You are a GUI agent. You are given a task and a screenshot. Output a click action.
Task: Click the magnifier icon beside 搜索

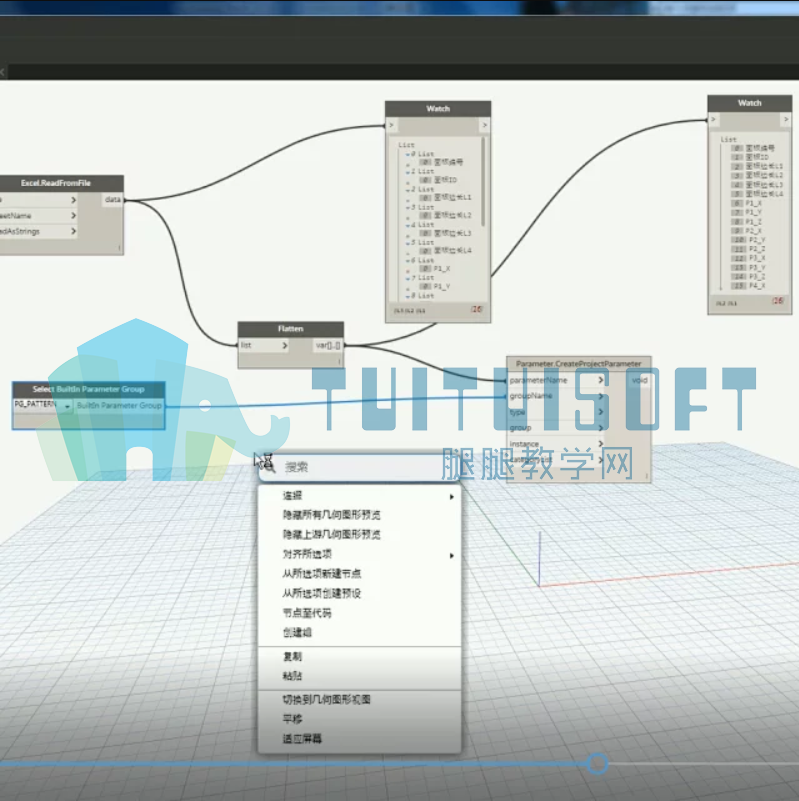point(268,465)
